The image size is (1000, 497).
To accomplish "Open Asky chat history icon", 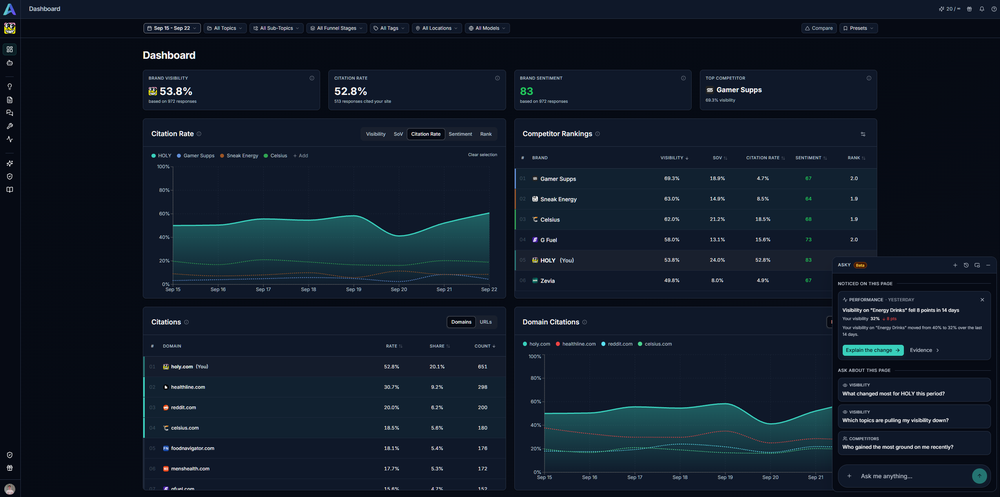I will pyautogui.click(x=966, y=265).
